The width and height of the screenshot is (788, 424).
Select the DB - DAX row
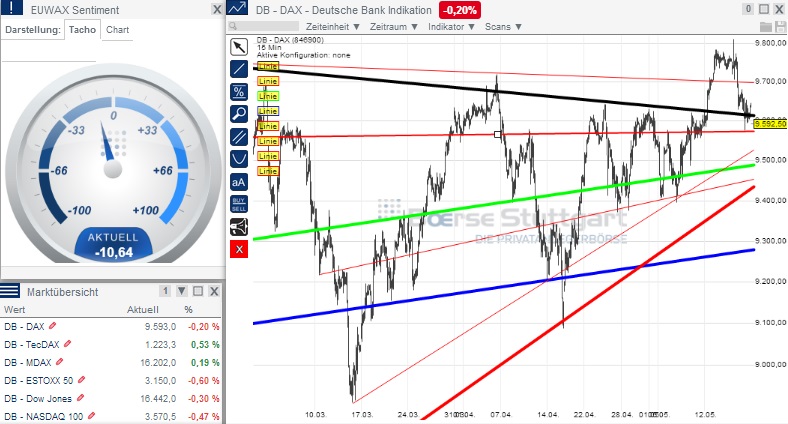click(x=111, y=327)
